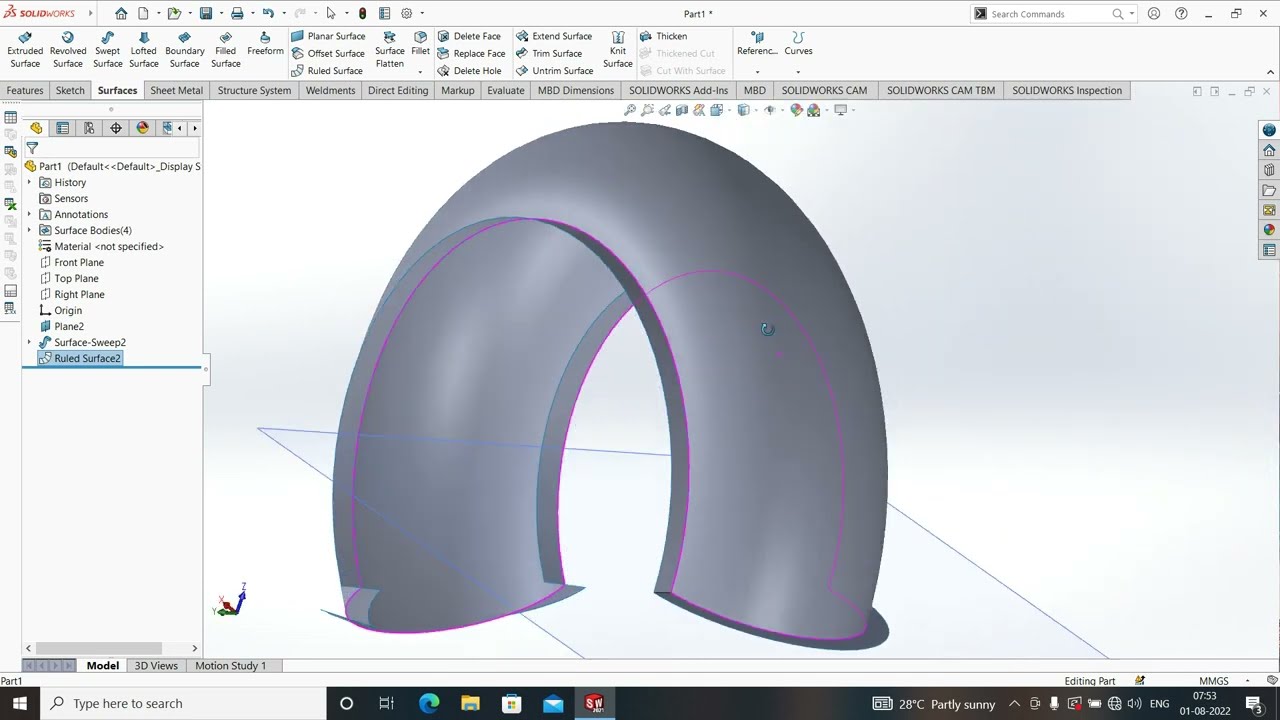The height and width of the screenshot is (720, 1280).
Task: Open the Appearances task pane tab
Action: point(1269,230)
